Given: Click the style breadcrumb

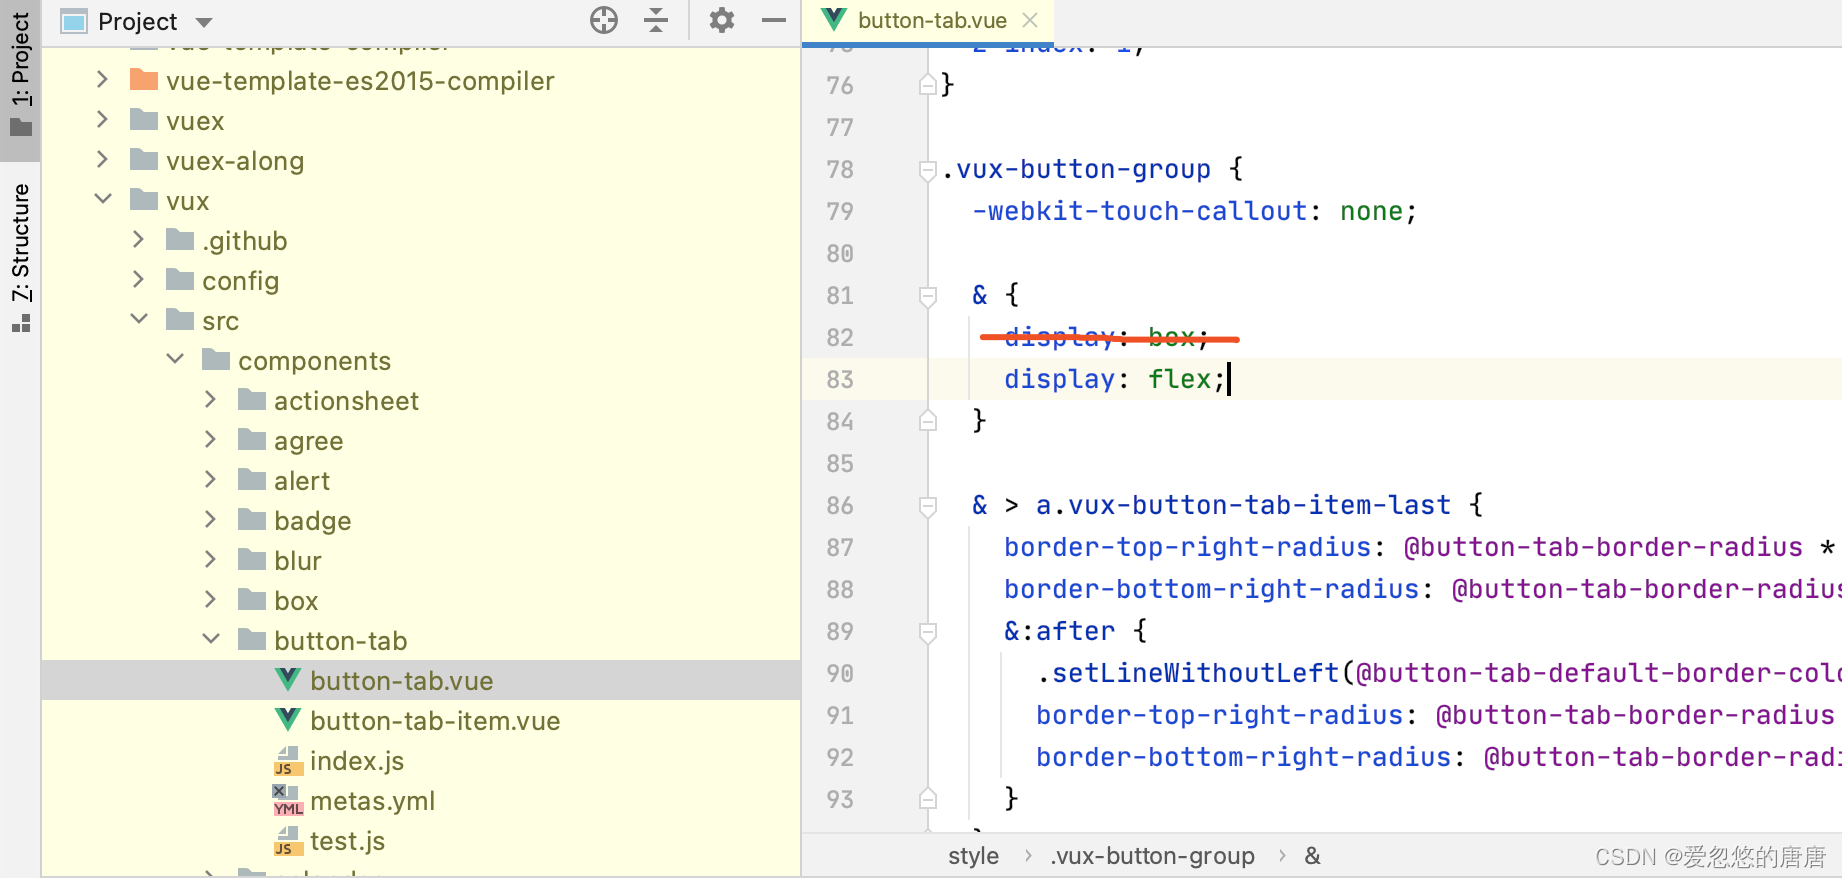Looking at the screenshot, I should [973, 856].
